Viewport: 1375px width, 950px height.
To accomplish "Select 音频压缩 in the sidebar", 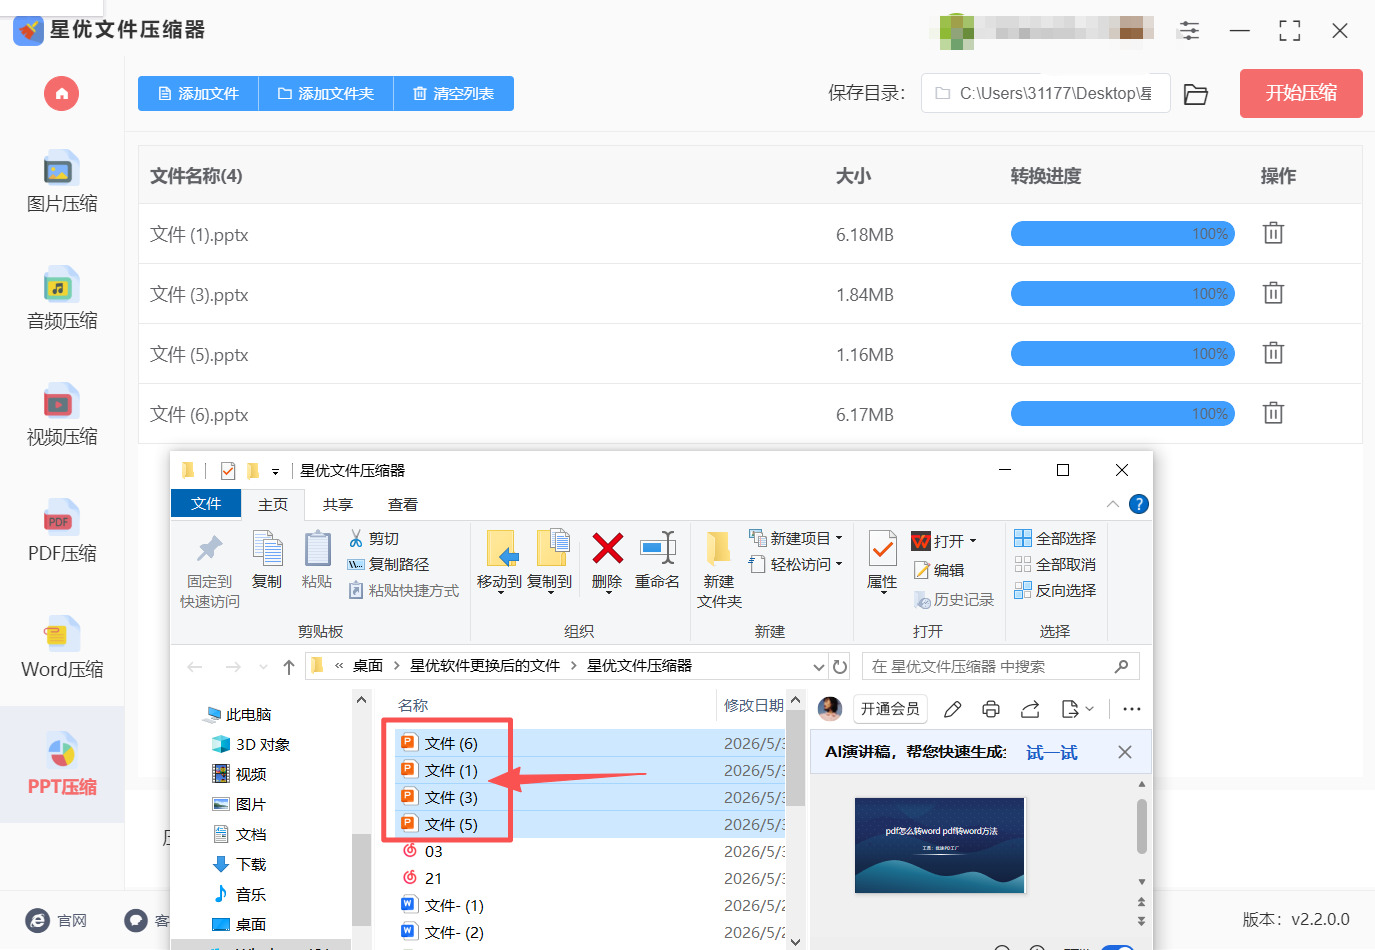I will pyautogui.click(x=62, y=299).
